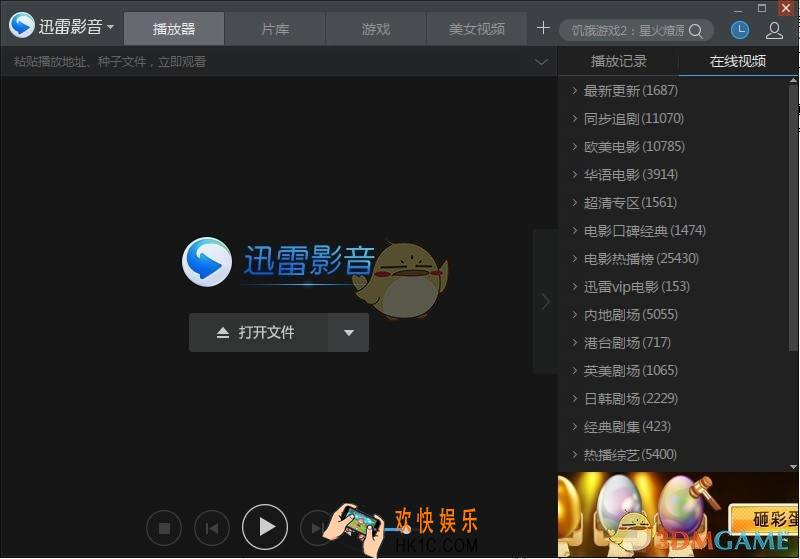Expand the address bar dropdown chevron

point(541,62)
